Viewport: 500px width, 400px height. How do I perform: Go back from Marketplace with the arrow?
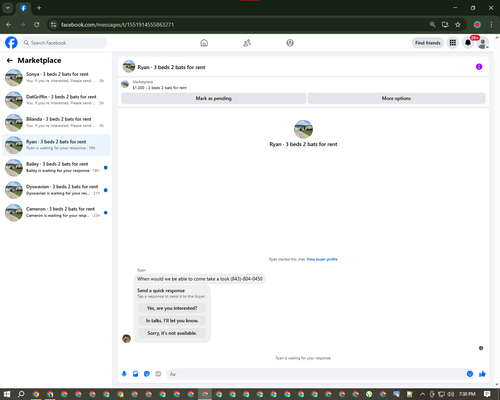10,60
